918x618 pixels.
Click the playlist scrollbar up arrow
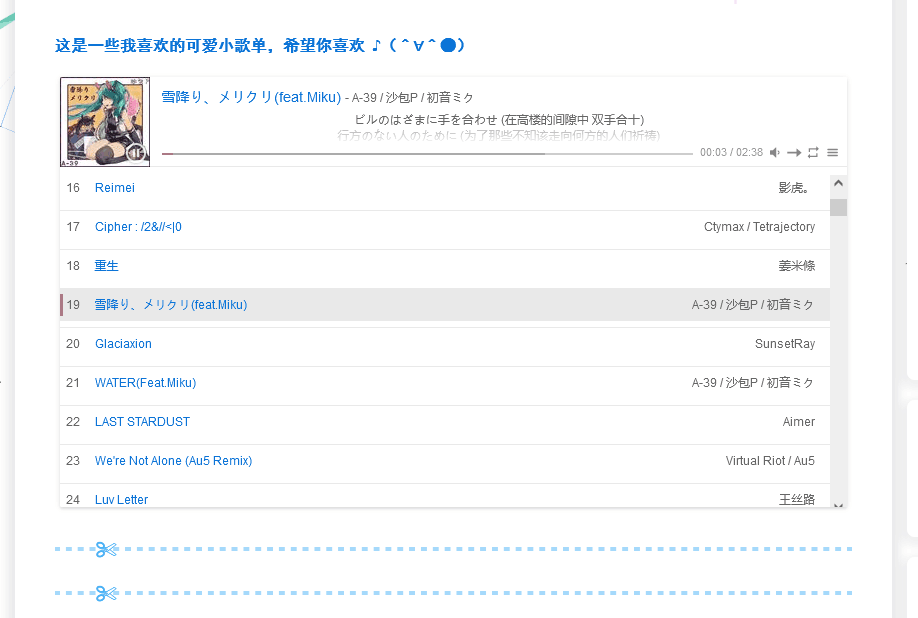(x=838, y=183)
